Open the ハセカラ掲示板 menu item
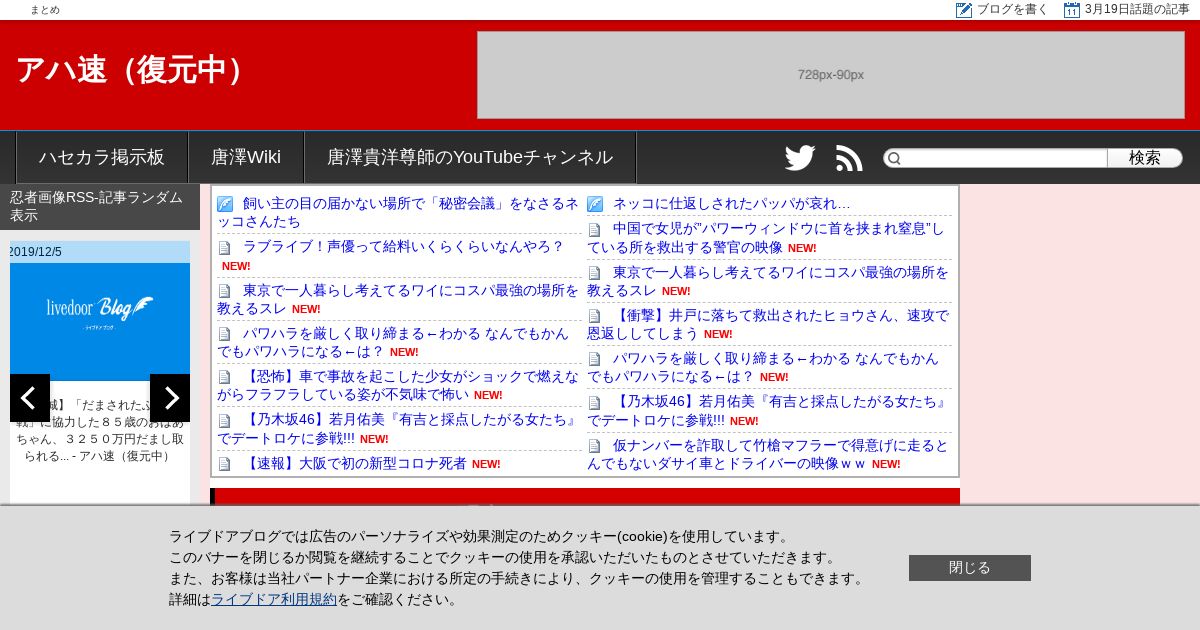The width and height of the screenshot is (1200, 630). (x=102, y=157)
